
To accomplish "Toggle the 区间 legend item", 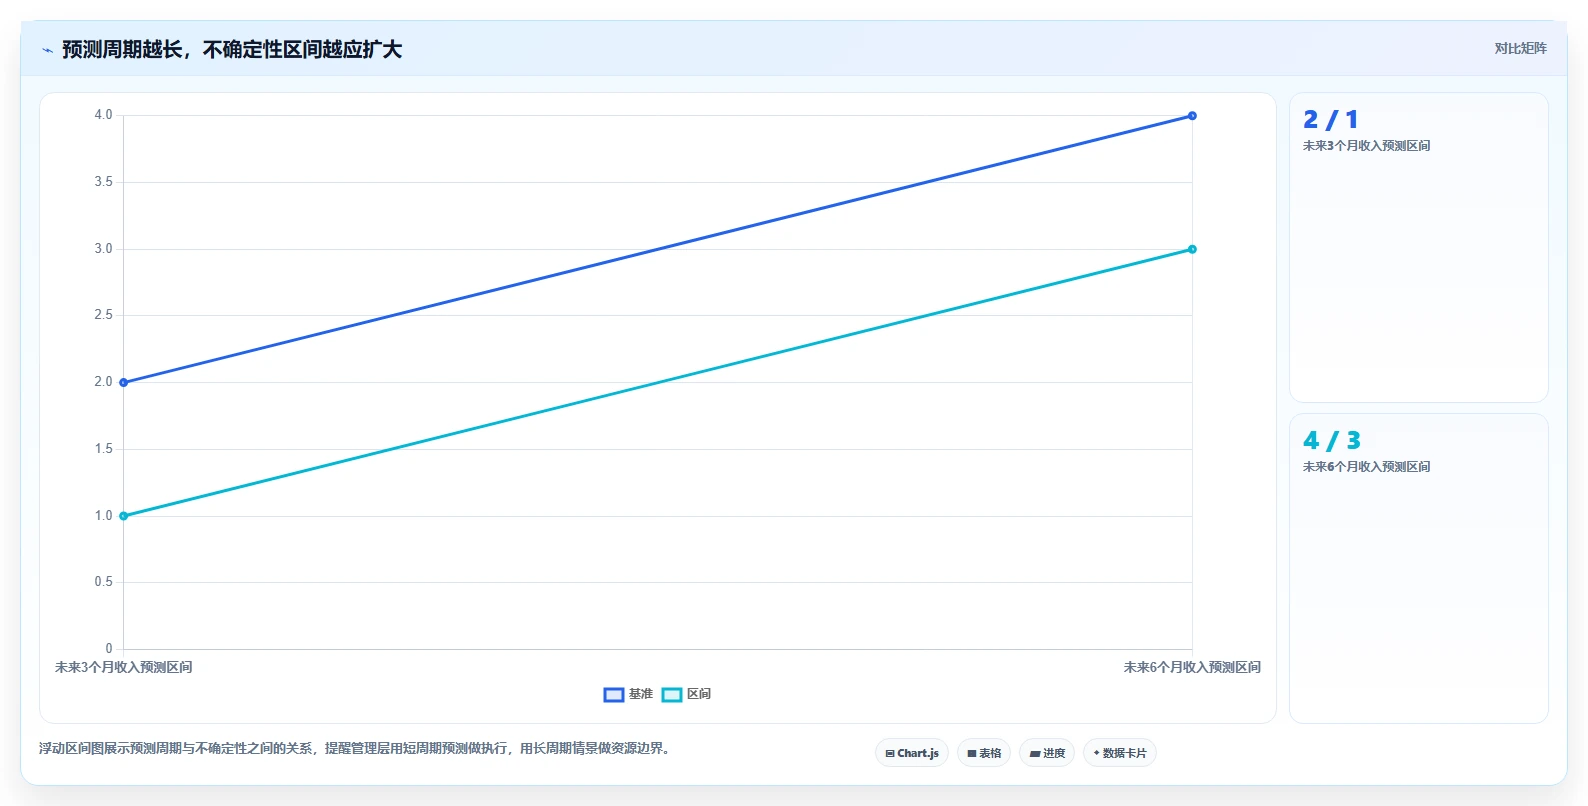I will pyautogui.click(x=686, y=694).
